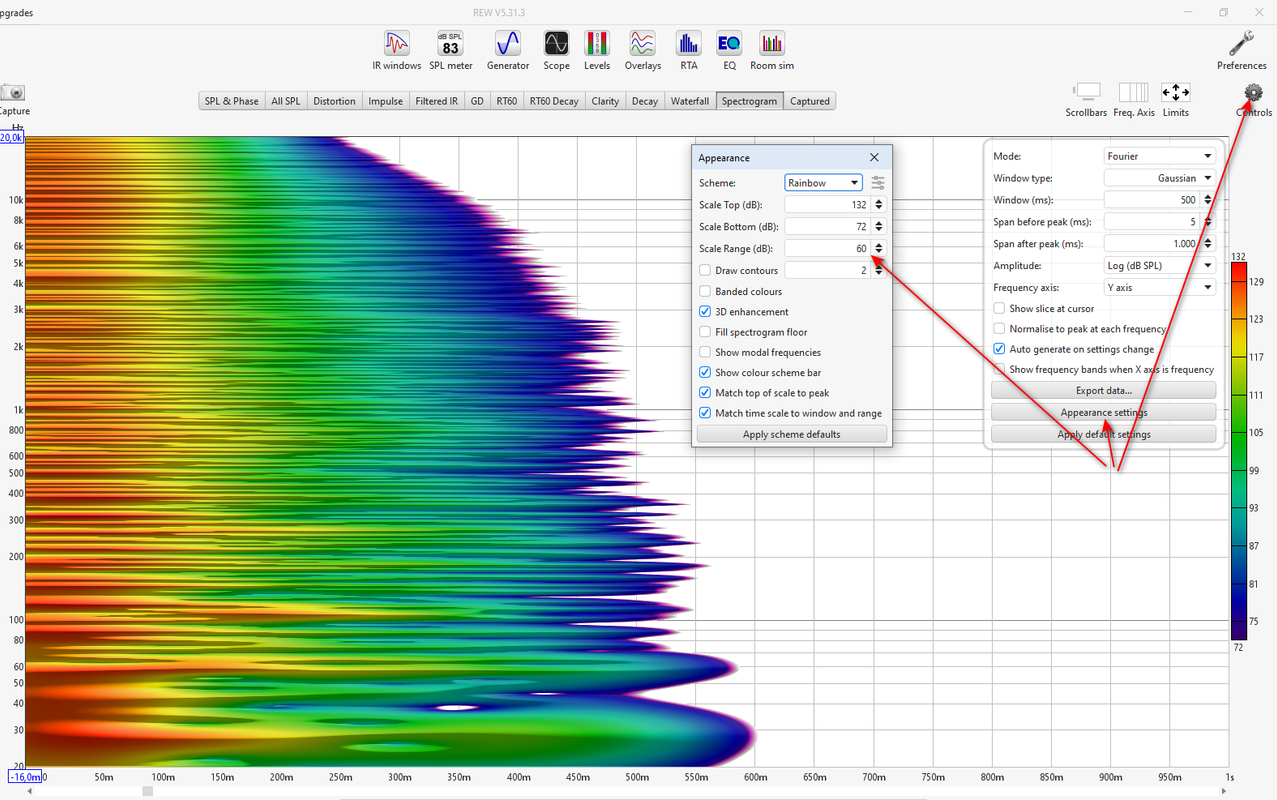Click the 20,0k axis limit box
The height and width of the screenshot is (800, 1277).
[x=11, y=138]
